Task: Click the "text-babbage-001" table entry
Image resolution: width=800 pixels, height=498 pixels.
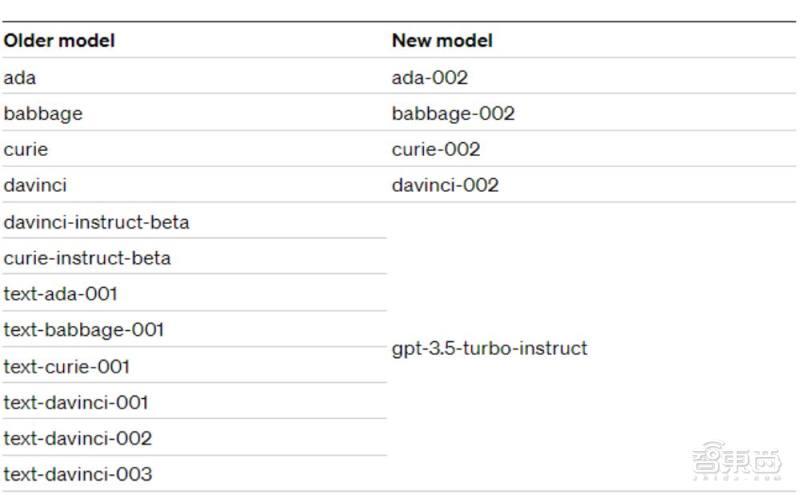Action: tap(83, 330)
